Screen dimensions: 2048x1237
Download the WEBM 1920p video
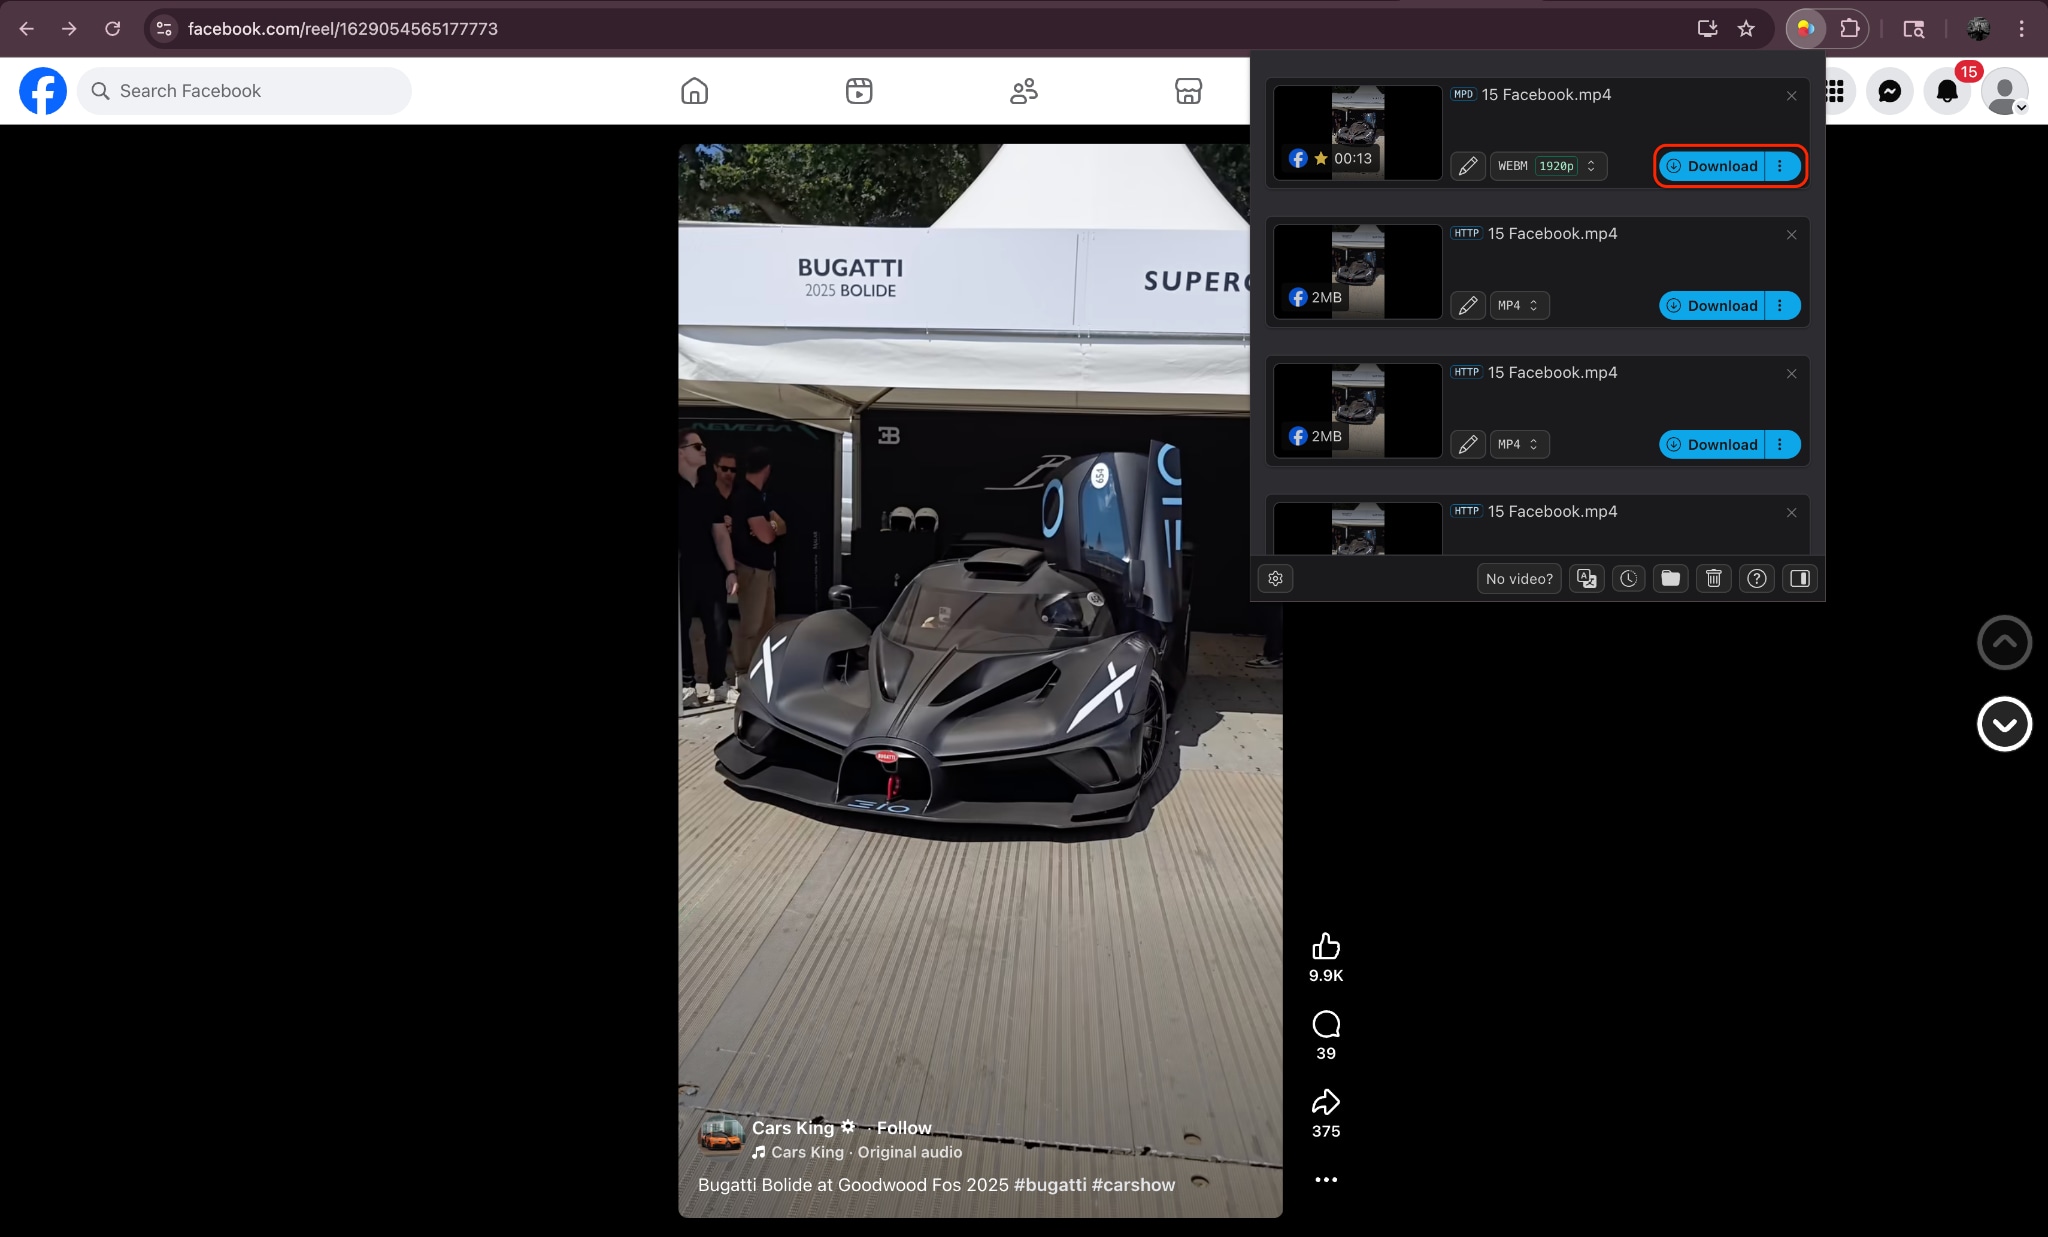(x=1713, y=166)
